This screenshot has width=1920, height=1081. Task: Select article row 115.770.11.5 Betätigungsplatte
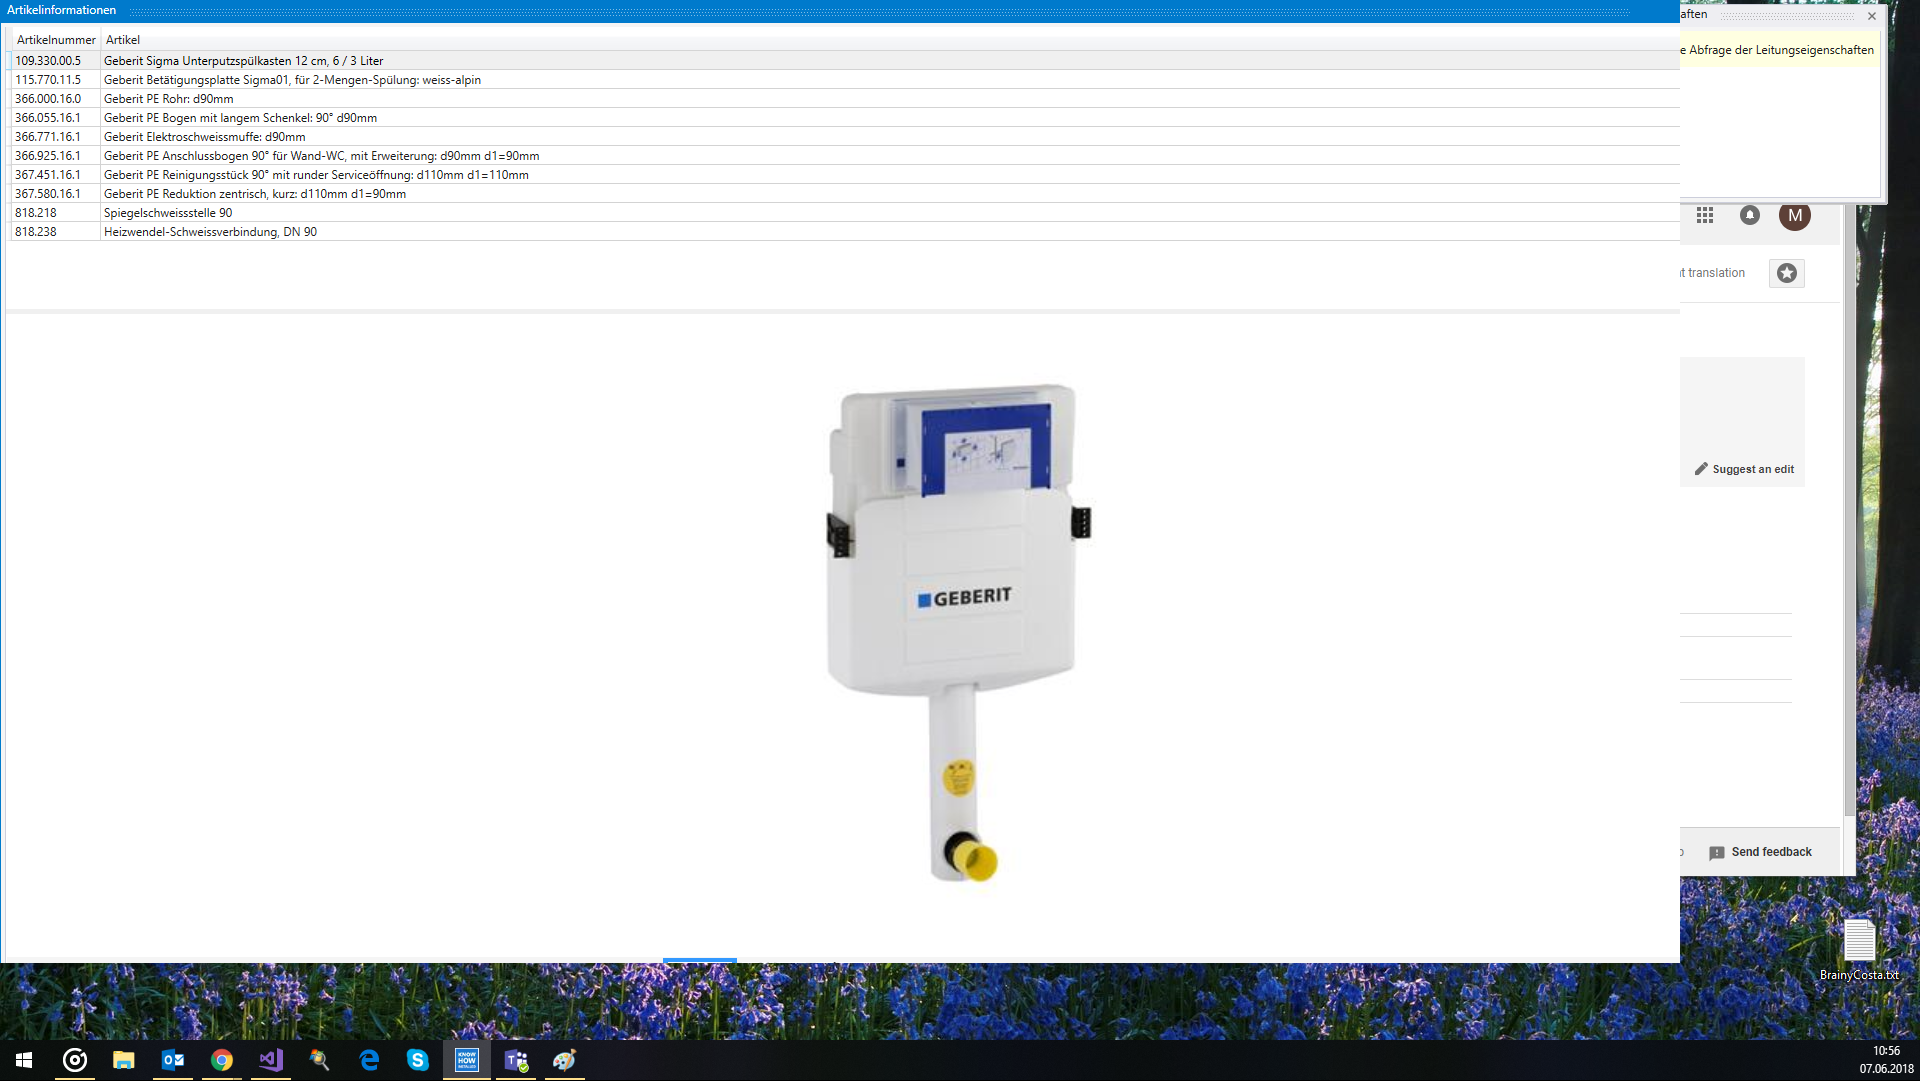pyautogui.click(x=292, y=80)
